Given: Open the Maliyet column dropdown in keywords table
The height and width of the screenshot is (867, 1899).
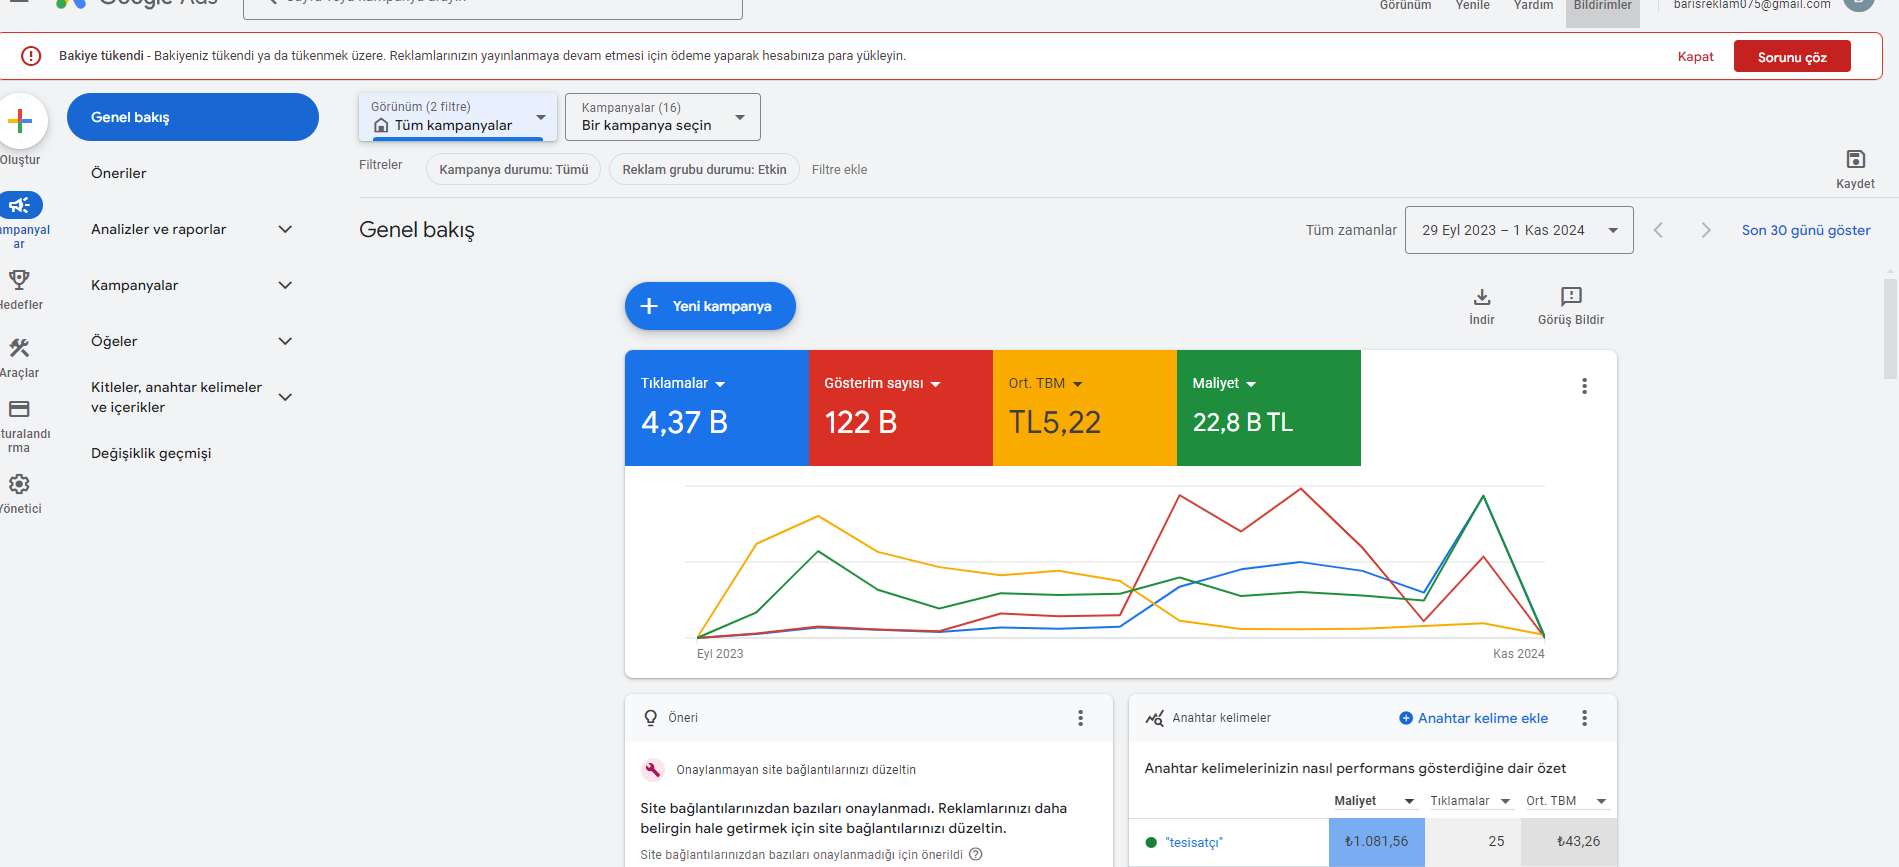Looking at the screenshot, I should pos(1409,801).
